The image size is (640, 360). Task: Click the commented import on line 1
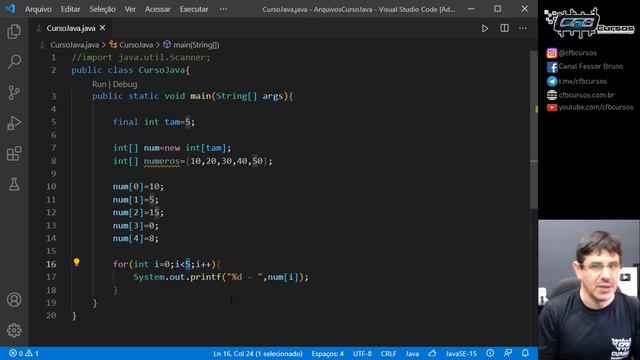pyautogui.click(x=141, y=57)
